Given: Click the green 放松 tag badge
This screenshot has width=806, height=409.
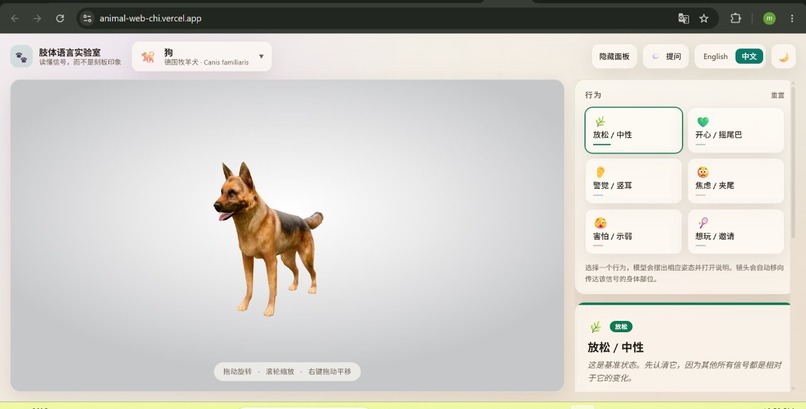Looking at the screenshot, I should [621, 327].
